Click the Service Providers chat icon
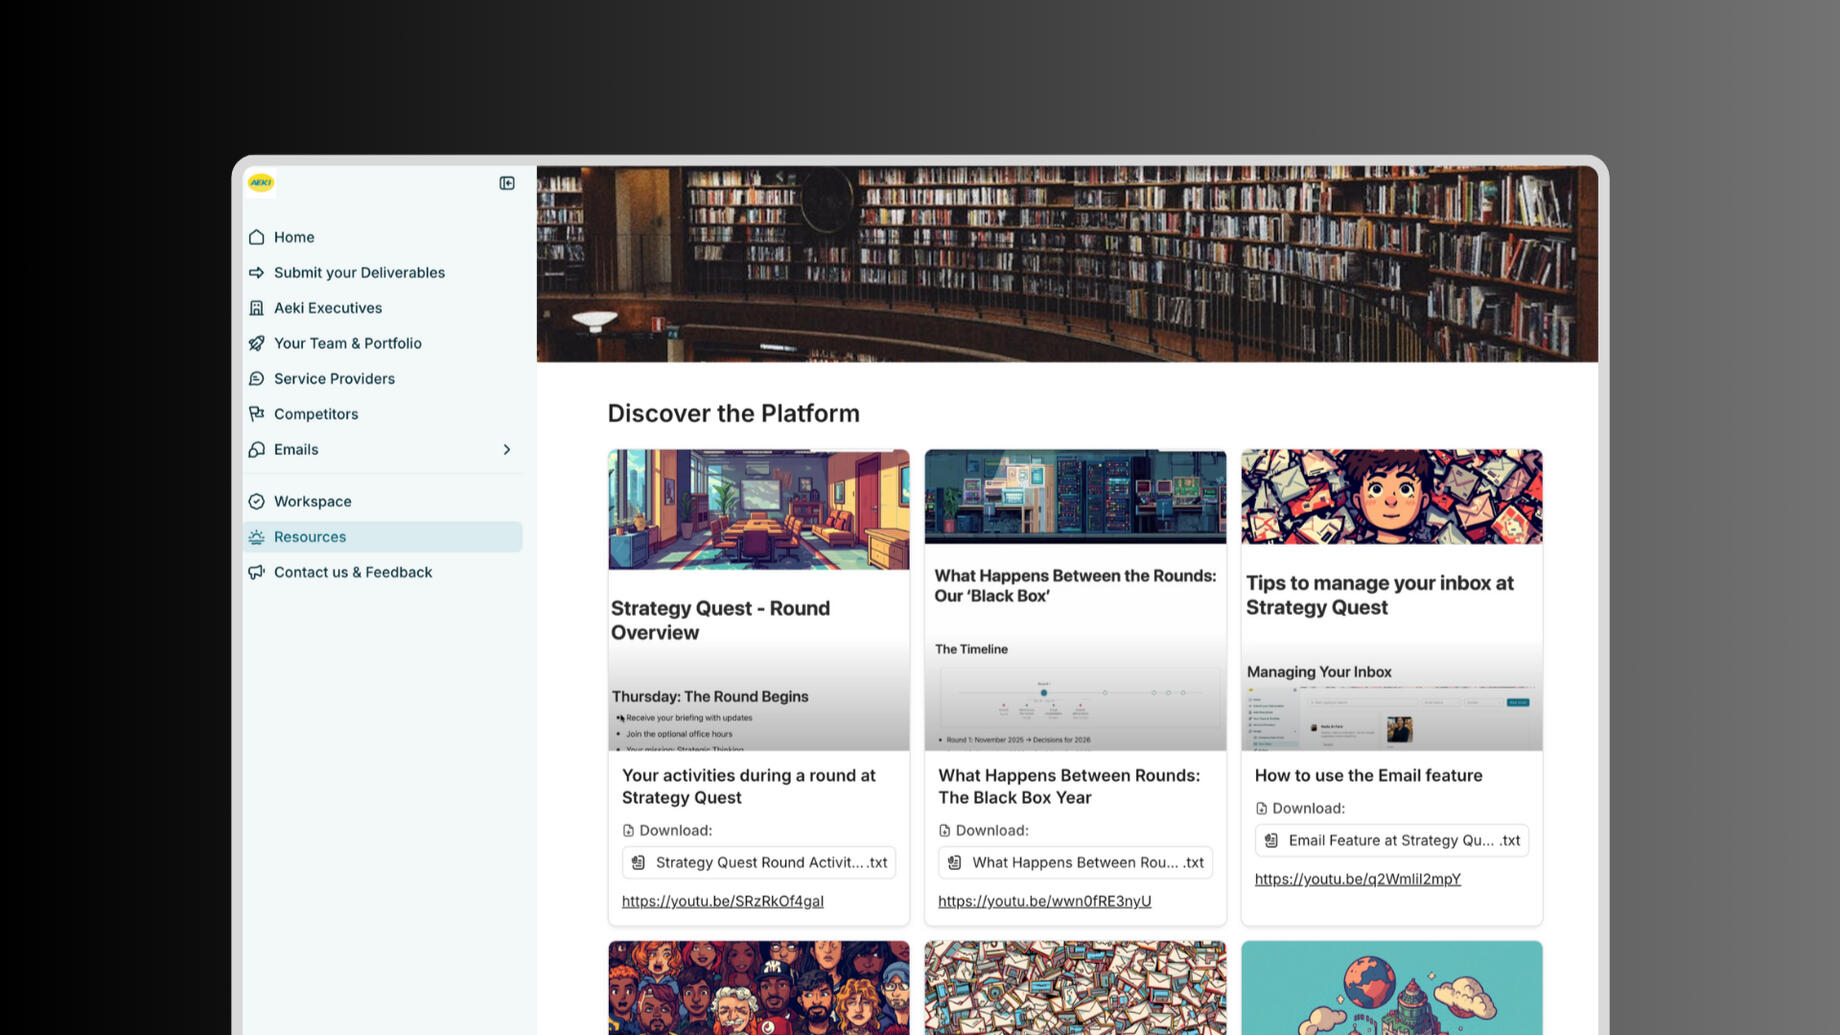Image resolution: width=1840 pixels, height=1035 pixels. pyautogui.click(x=257, y=379)
